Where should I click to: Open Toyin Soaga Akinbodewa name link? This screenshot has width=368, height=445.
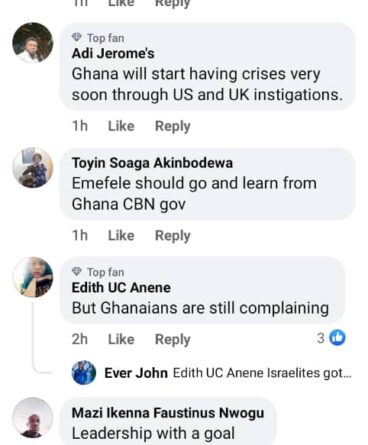tap(152, 163)
